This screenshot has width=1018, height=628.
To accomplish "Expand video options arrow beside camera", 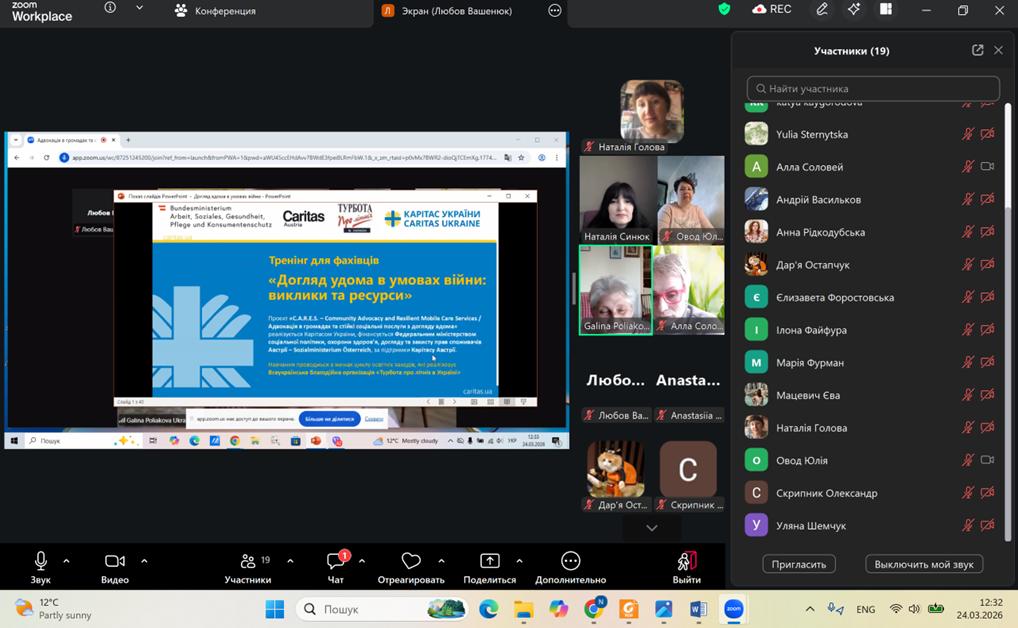I will 144,561.
